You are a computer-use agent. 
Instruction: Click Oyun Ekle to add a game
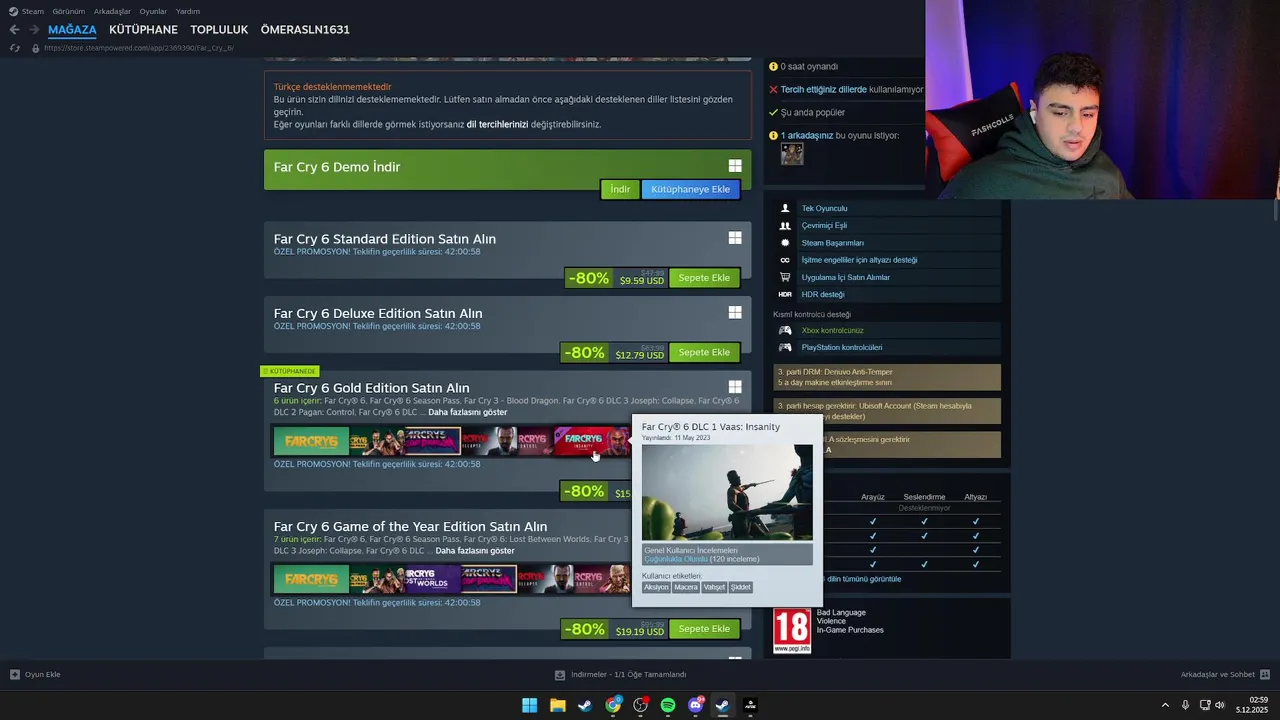tap(35, 675)
